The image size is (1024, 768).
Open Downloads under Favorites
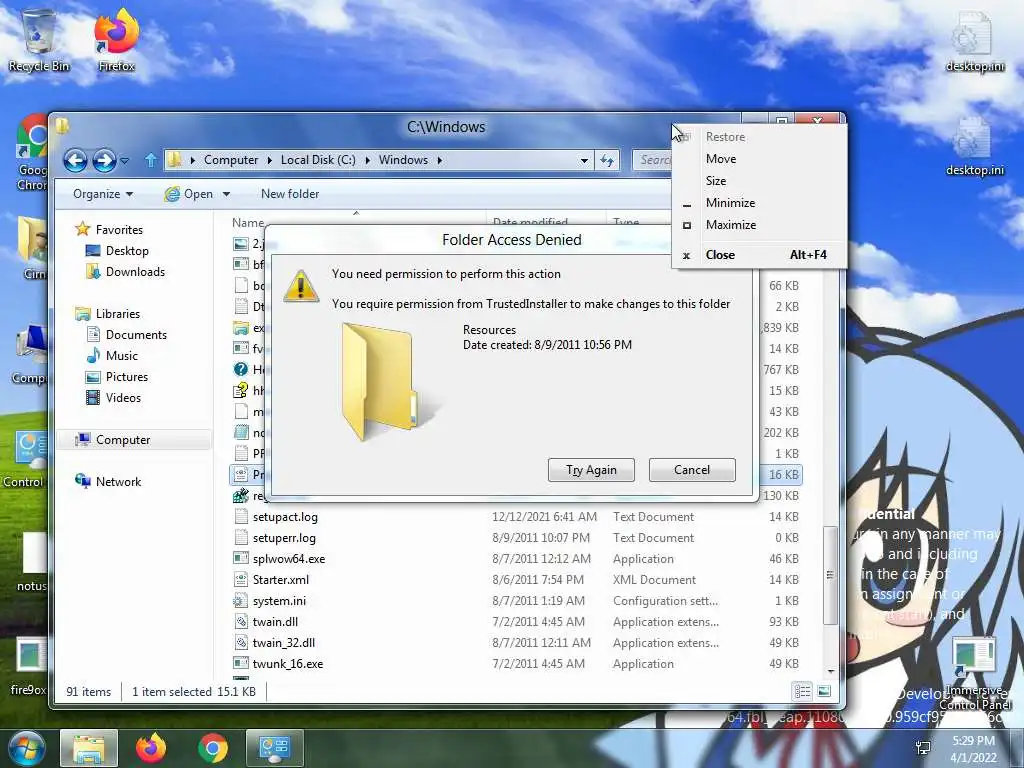pos(125,272)
